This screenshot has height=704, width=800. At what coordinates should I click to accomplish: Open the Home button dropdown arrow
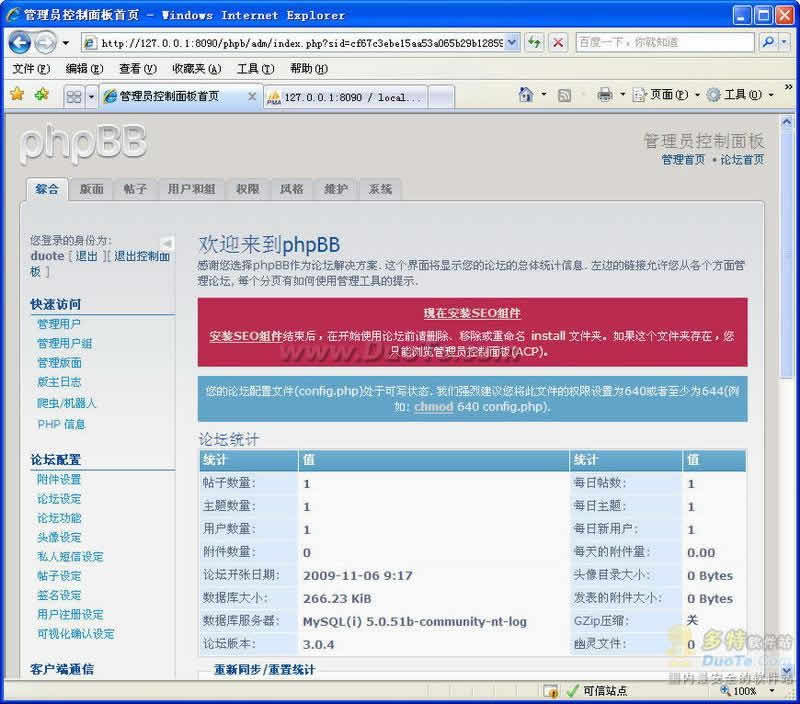point(543,94)
